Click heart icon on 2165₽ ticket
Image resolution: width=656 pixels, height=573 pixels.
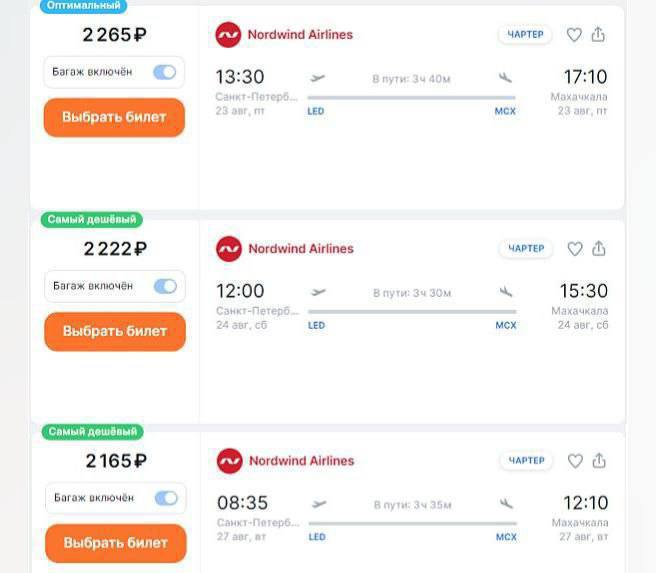coord(575,461)
